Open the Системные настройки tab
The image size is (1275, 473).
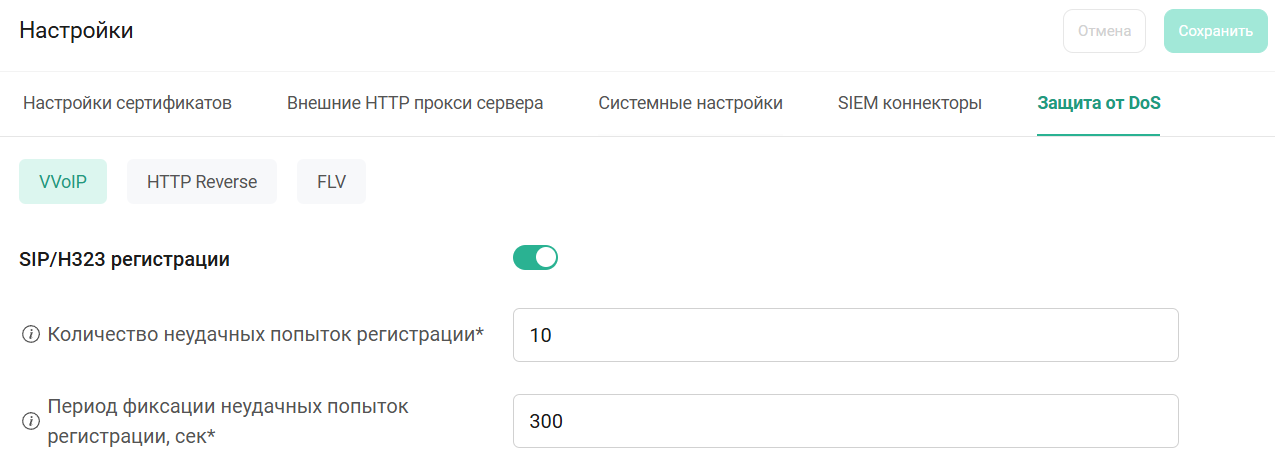coord(690,103)
